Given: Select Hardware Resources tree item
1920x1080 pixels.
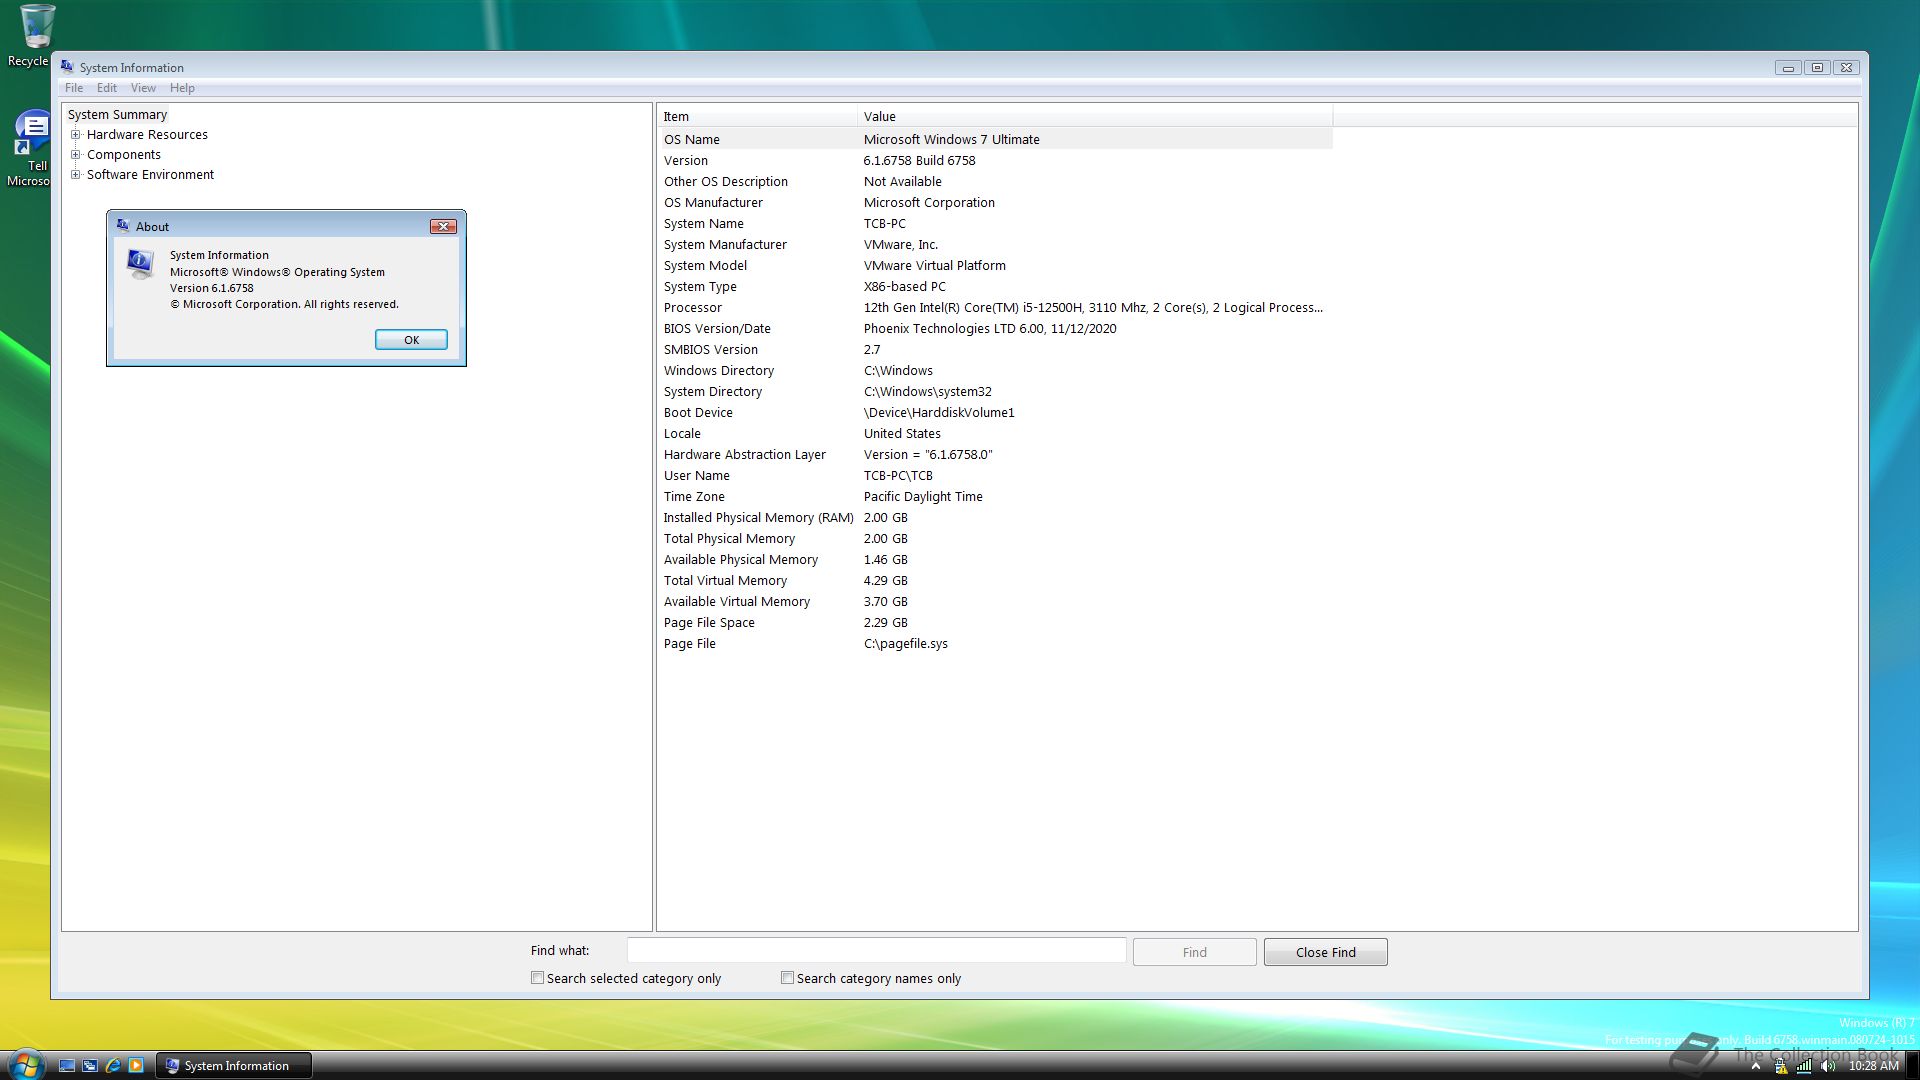Looking at the screenshot, I should pos(147,135).
